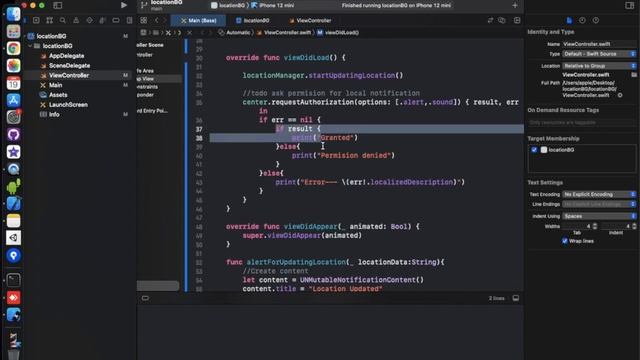Choose file location folder icon
The height and width of the screenshot is (360, 640).
point(633,75)
